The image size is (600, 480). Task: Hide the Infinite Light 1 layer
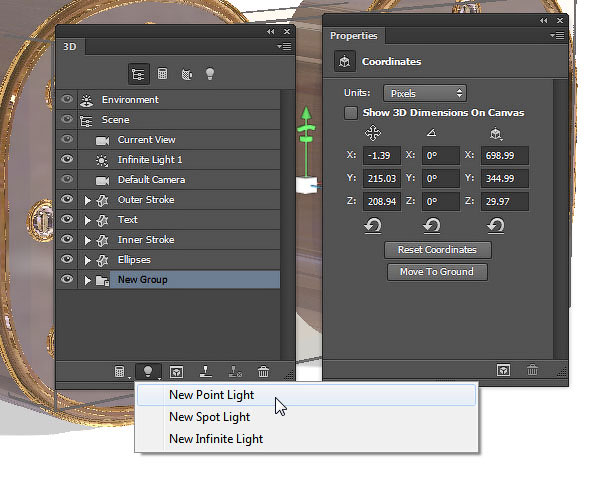tap(67, 160)
